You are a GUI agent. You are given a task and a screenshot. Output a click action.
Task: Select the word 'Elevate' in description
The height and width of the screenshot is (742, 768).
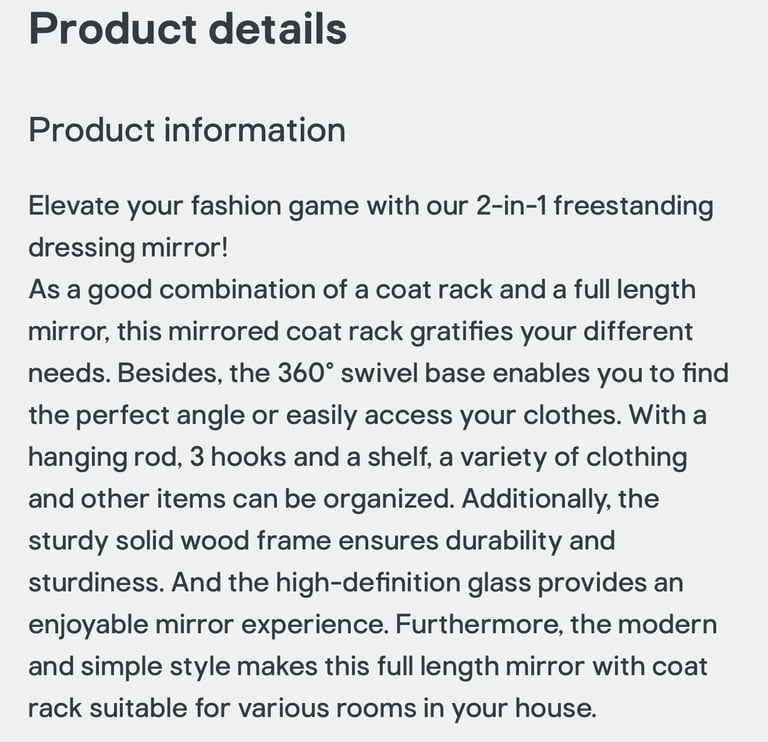point(73,205)
